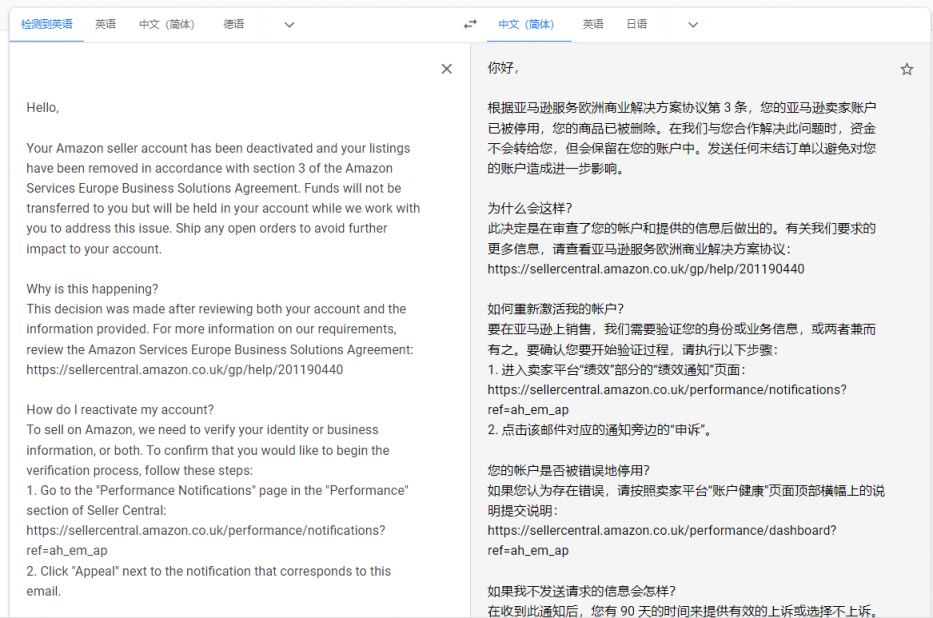Swap source and target languages
933x618 pixels.
[470, 24]
